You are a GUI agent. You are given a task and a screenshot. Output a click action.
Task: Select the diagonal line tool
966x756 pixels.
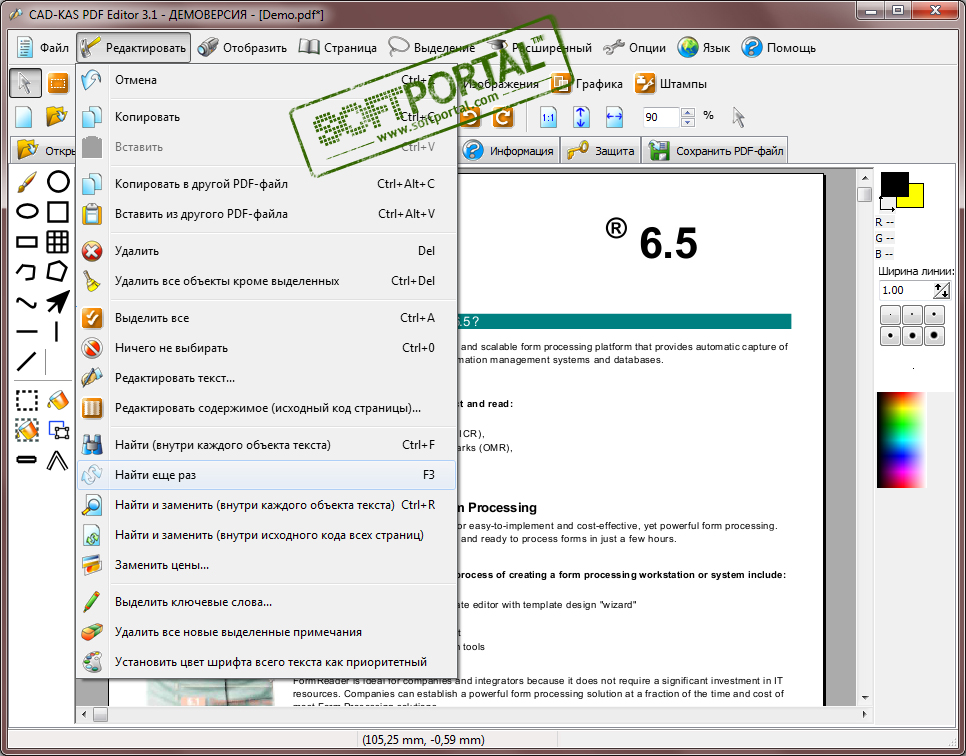(26, 361)
